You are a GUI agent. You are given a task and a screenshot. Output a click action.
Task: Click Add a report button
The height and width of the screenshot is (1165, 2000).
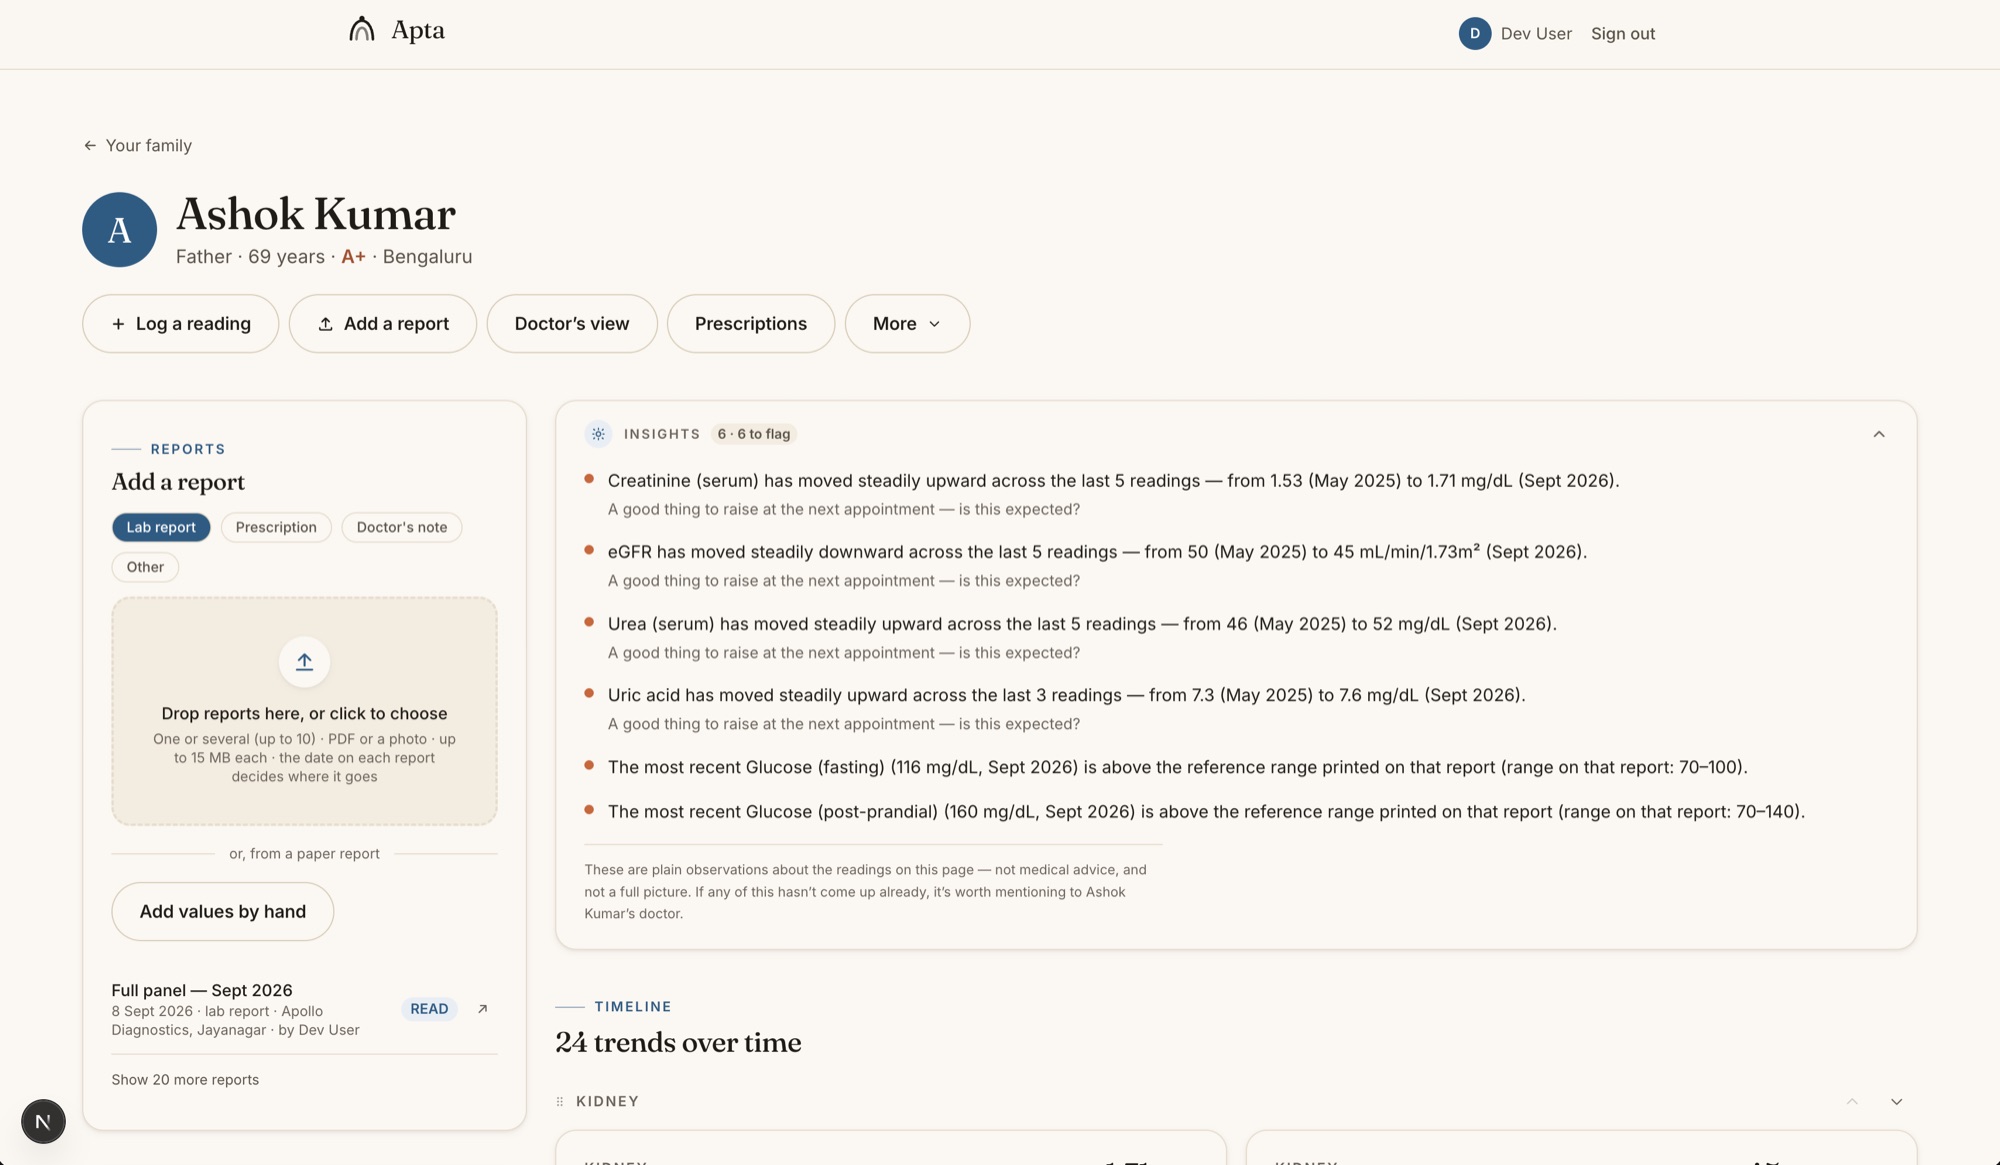383,323
